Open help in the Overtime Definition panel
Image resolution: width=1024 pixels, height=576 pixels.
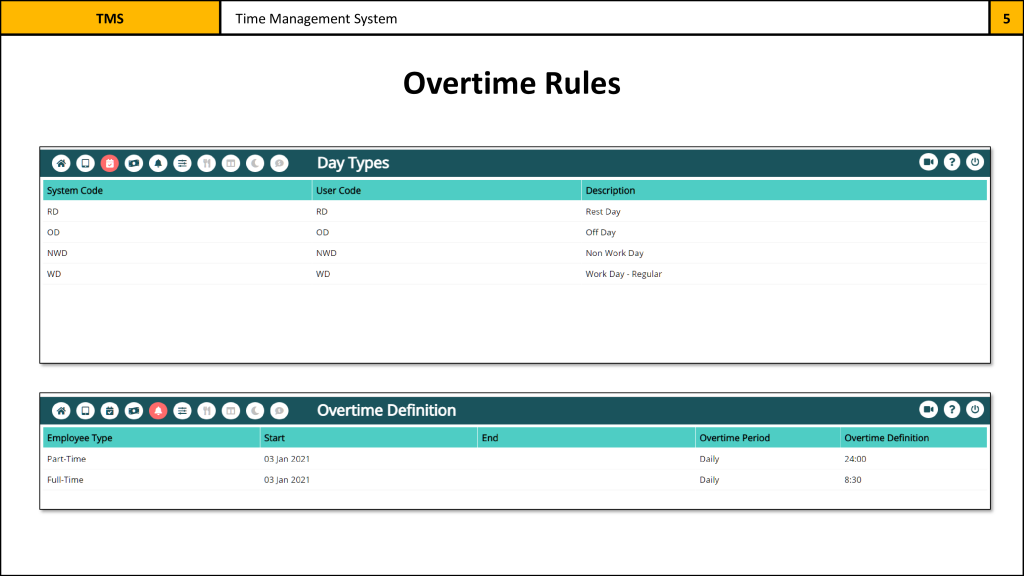tap(952, 409)
